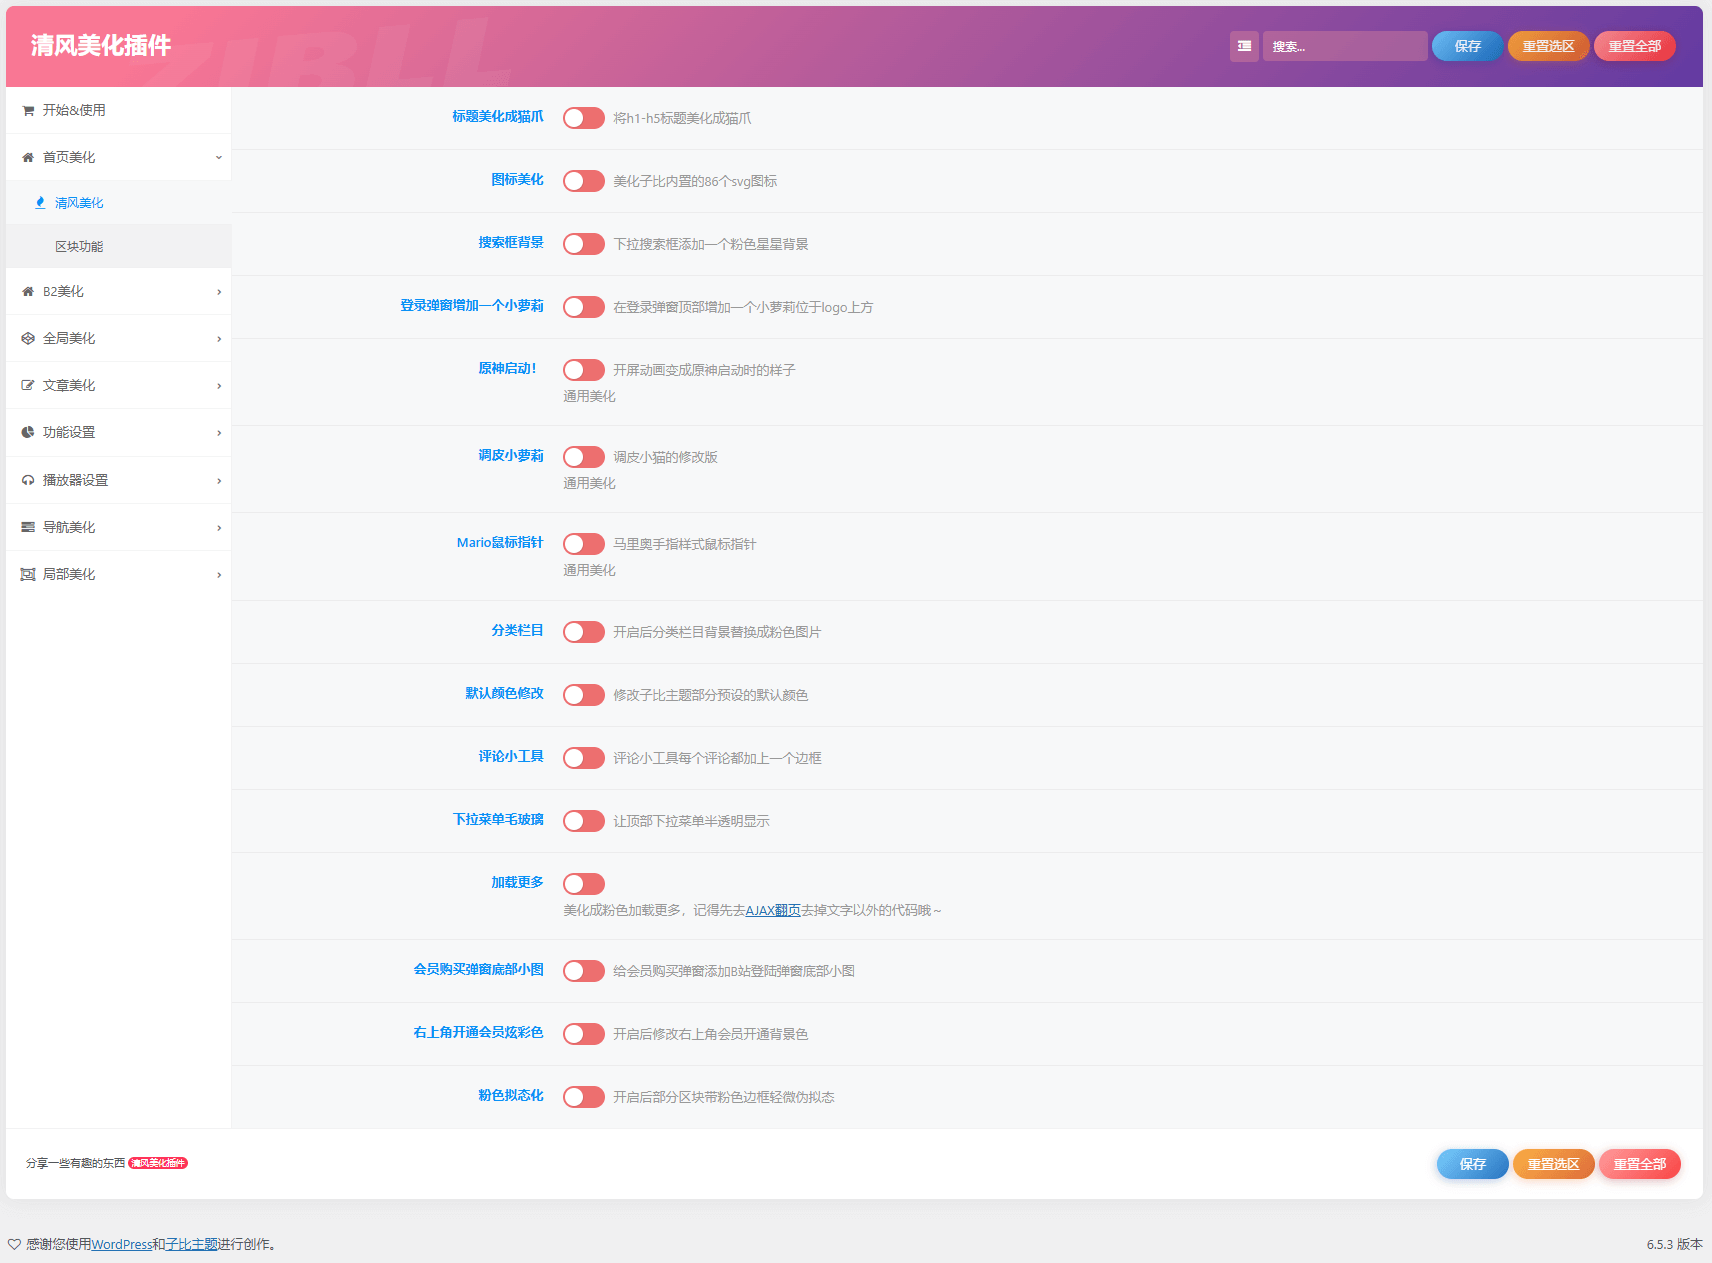Switch on 加载更多
This screenshot has height=1263, width=1712.
tap(584, 884)
